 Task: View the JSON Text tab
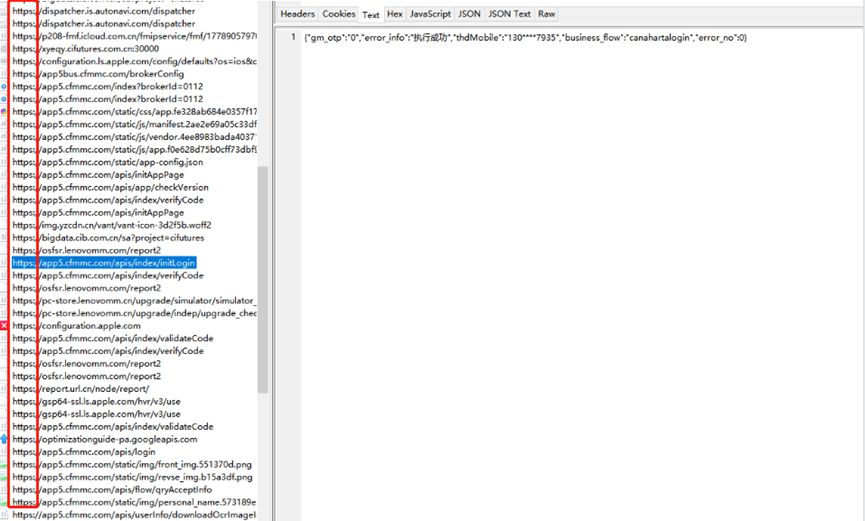tap(509, 14)
